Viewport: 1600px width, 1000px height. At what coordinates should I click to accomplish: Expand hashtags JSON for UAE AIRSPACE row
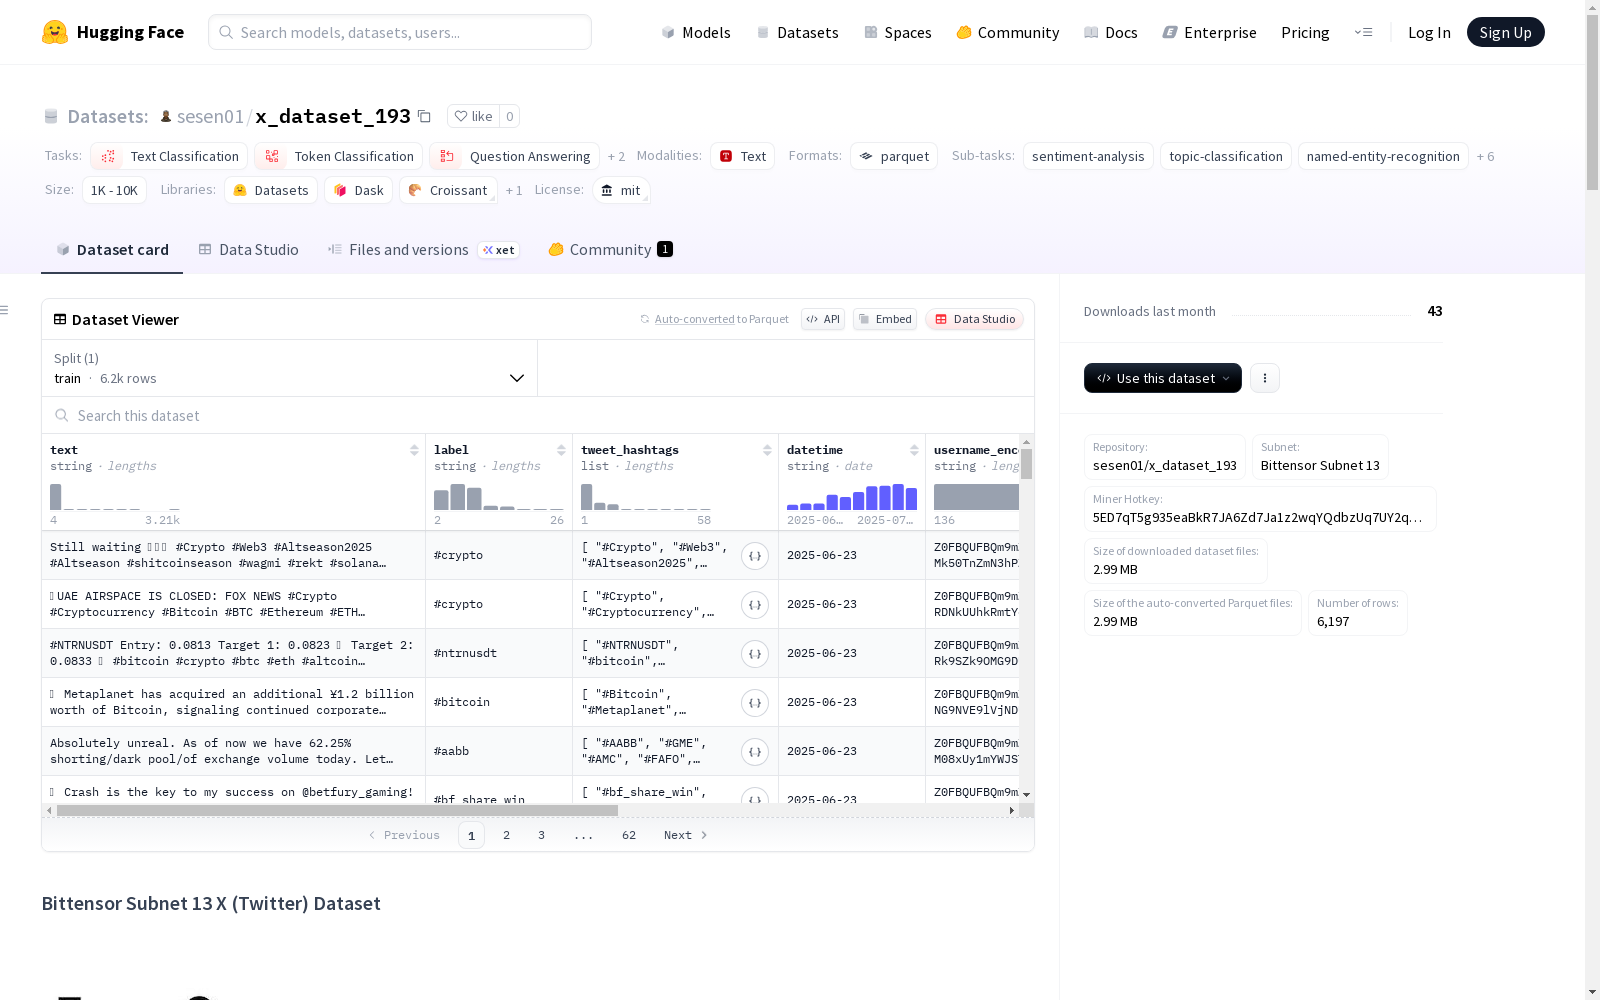pyautogui.click(x=755, y=605)
